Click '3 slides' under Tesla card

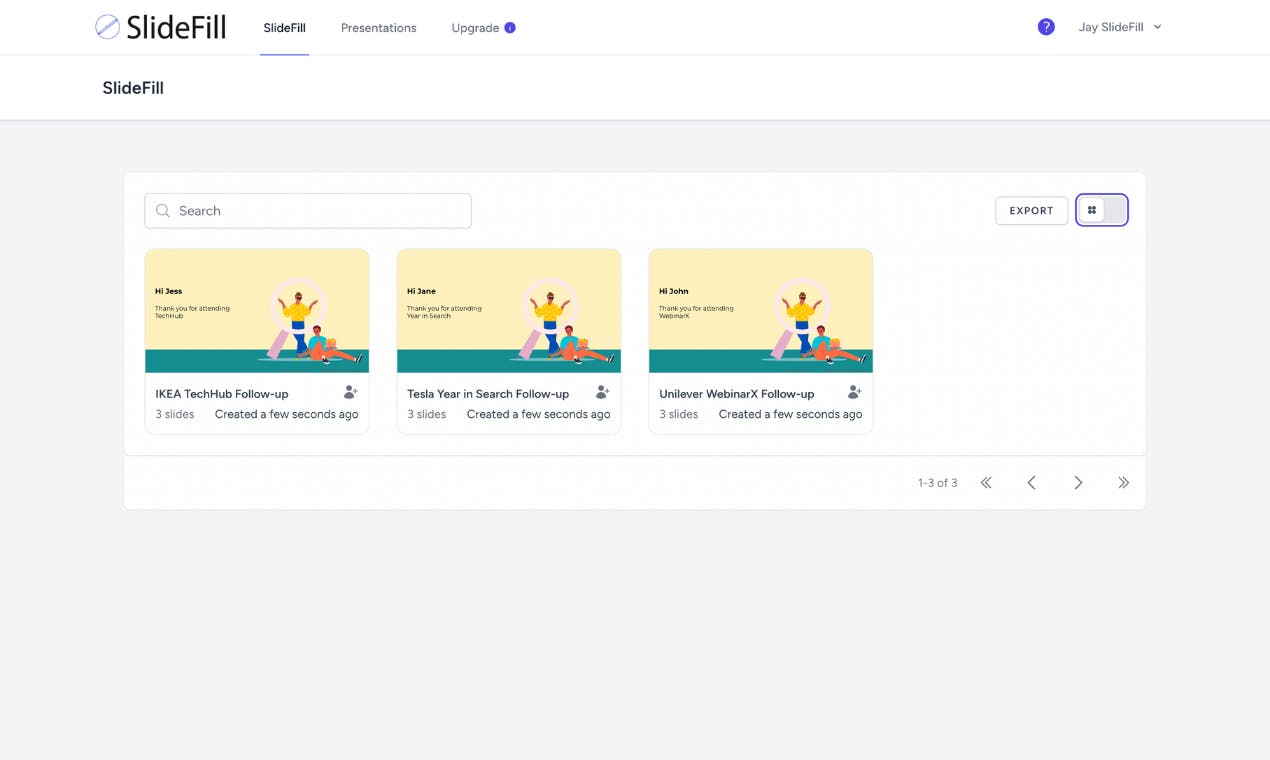click(427, 414)
